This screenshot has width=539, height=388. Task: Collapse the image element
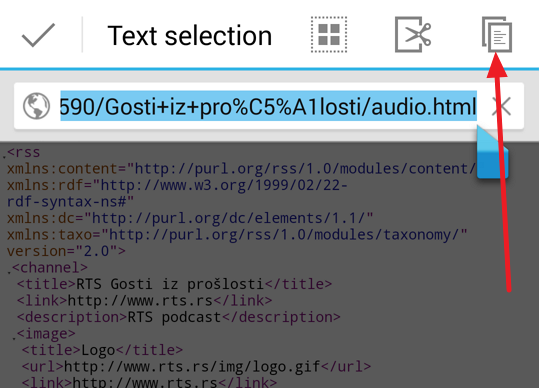pyautogui.click(x=14, y=338)
